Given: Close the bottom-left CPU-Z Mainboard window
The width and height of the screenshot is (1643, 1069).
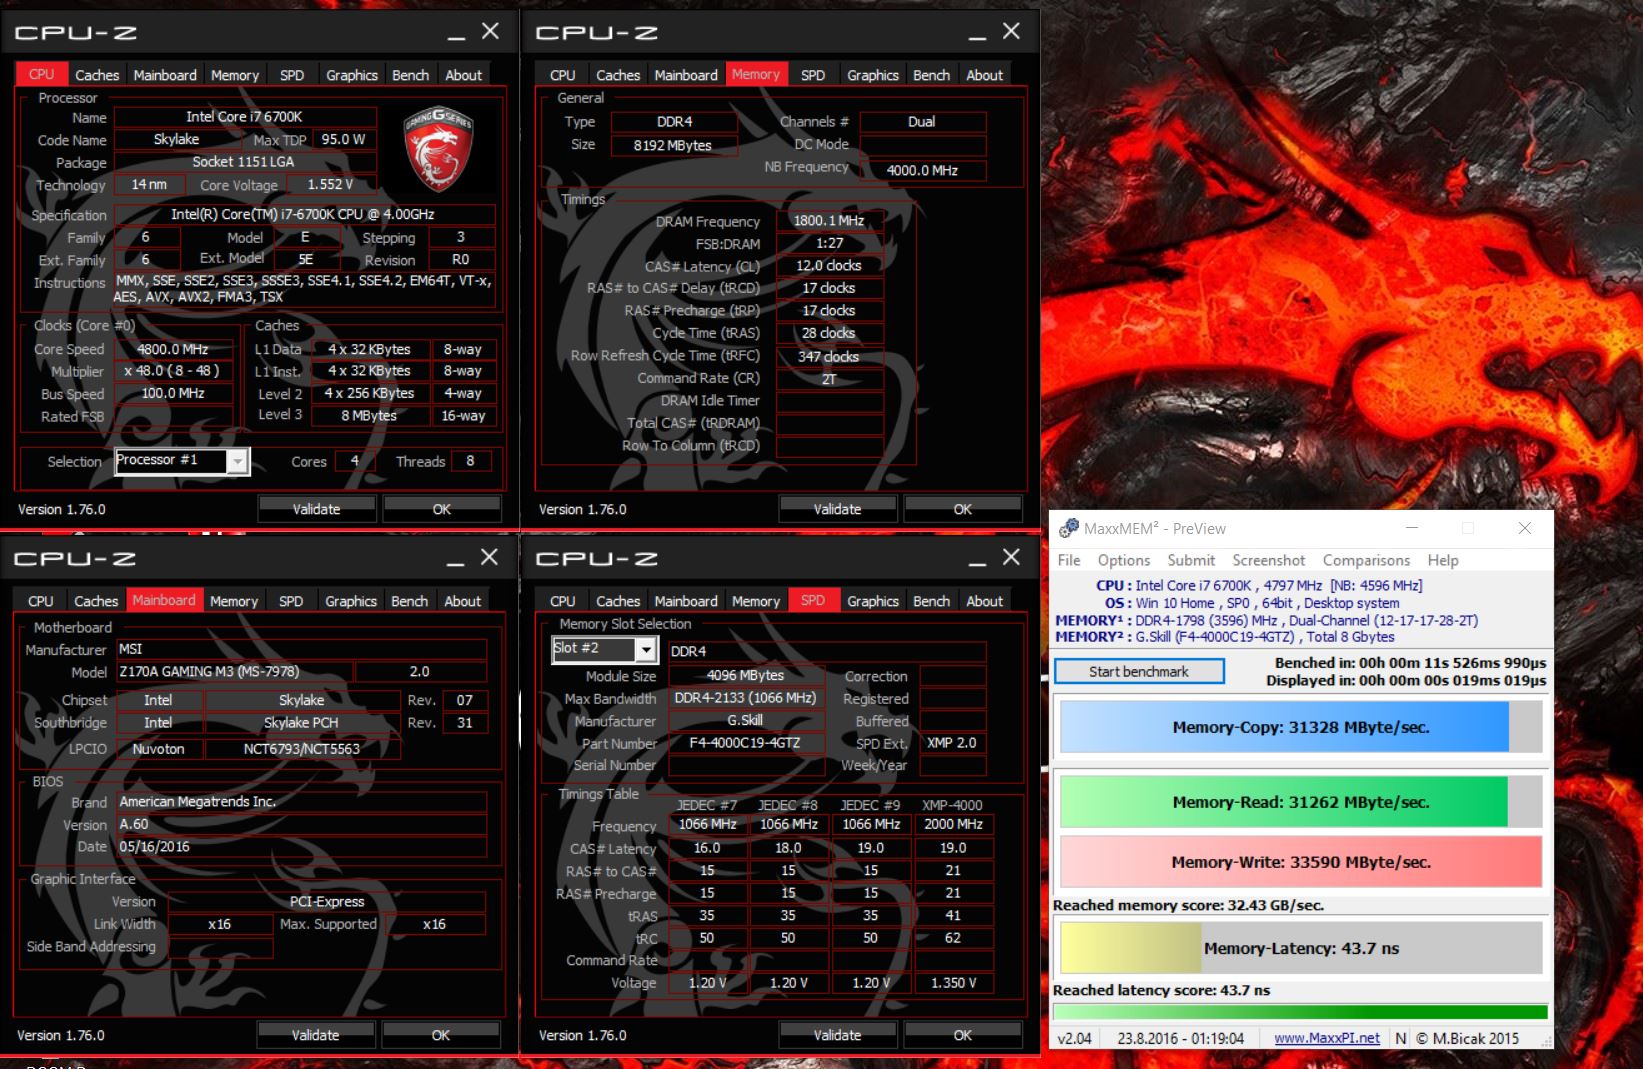Looking at the screenshot, I should tap(489, 557).
